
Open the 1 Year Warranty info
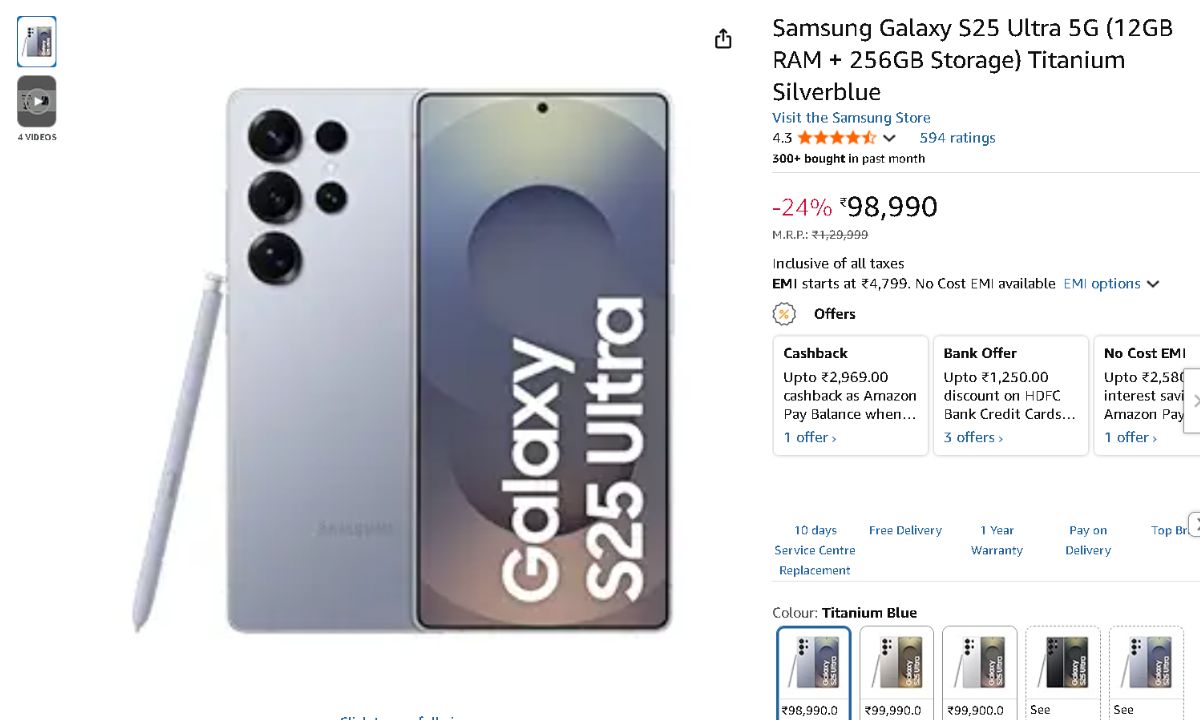click(x=996, y=540)
